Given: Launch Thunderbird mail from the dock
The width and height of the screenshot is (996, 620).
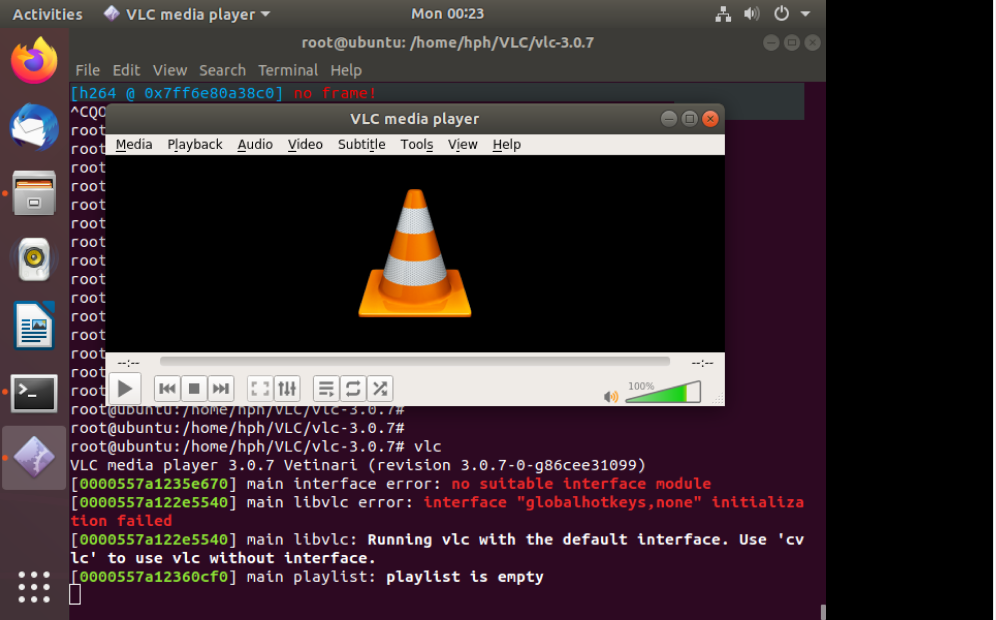Looking at the screenshot, I should (34, 126).
